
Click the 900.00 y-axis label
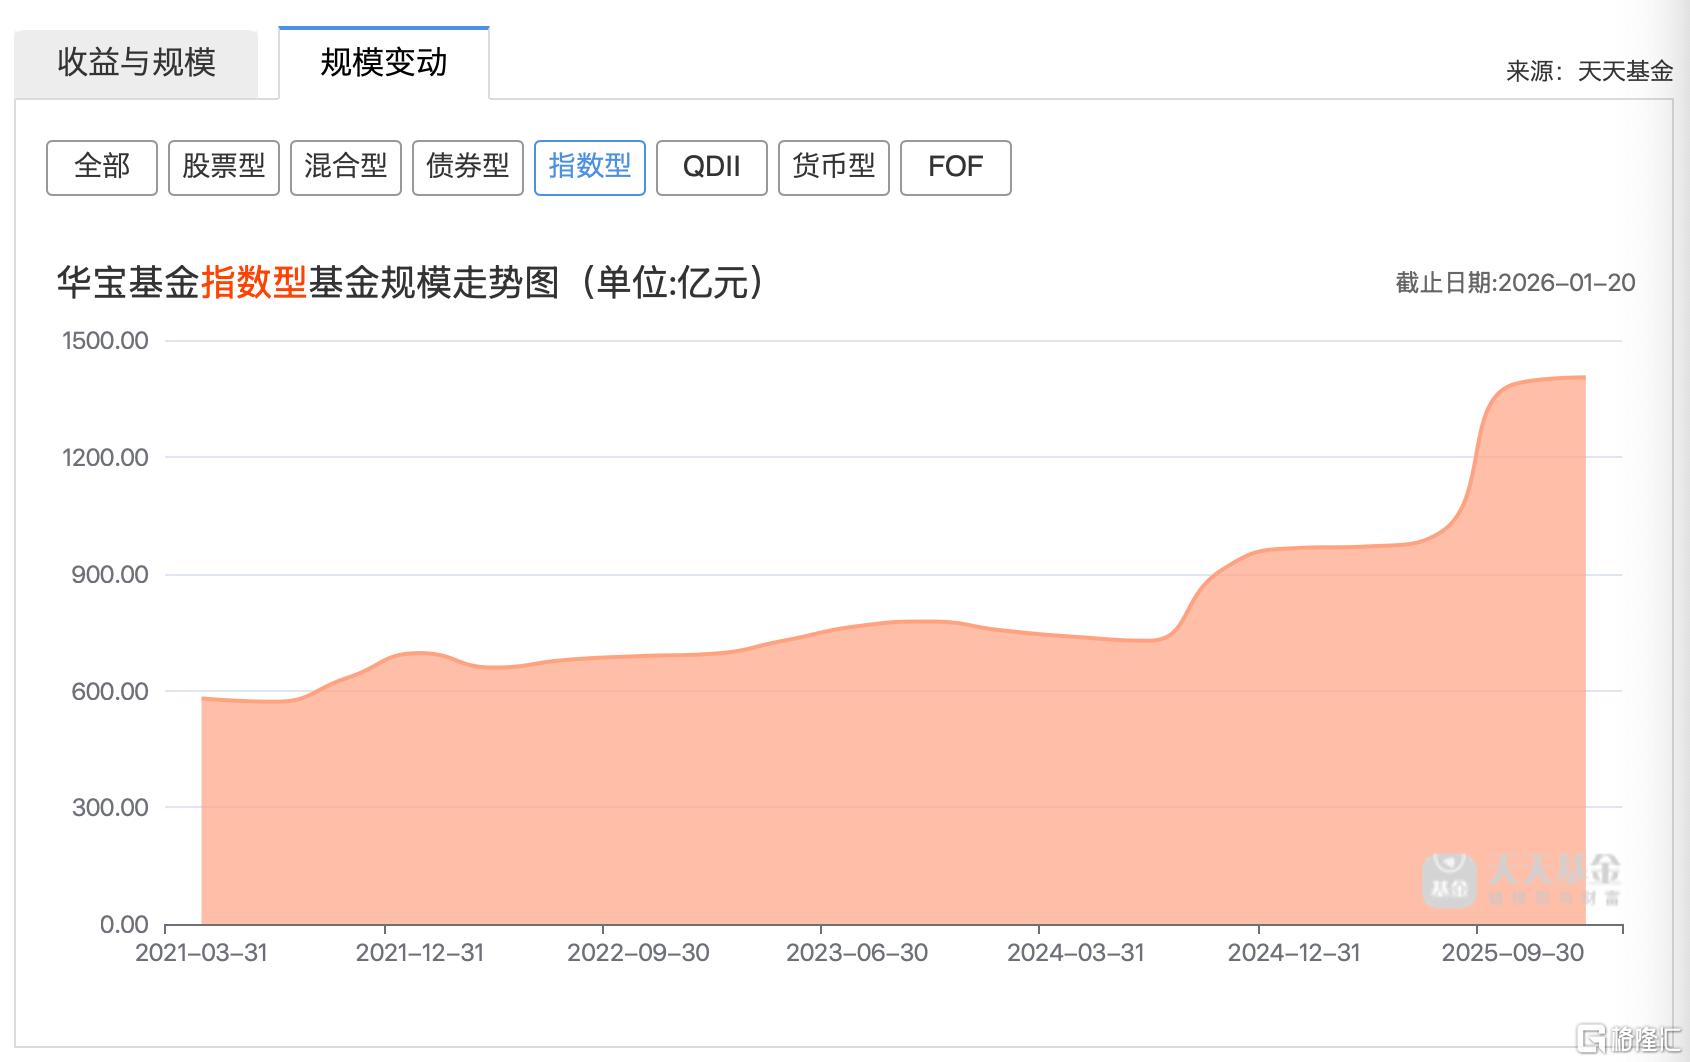110,575
